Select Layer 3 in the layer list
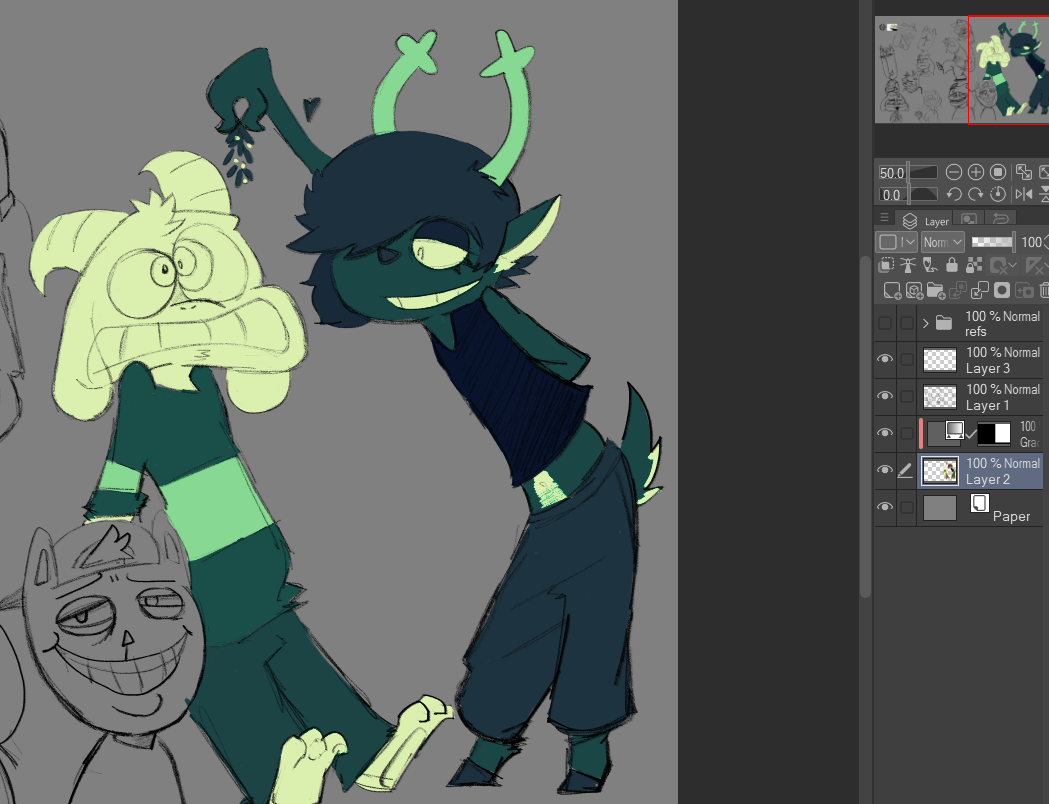The height and width of the screenshot is (804, 1049). pos(979,360)
